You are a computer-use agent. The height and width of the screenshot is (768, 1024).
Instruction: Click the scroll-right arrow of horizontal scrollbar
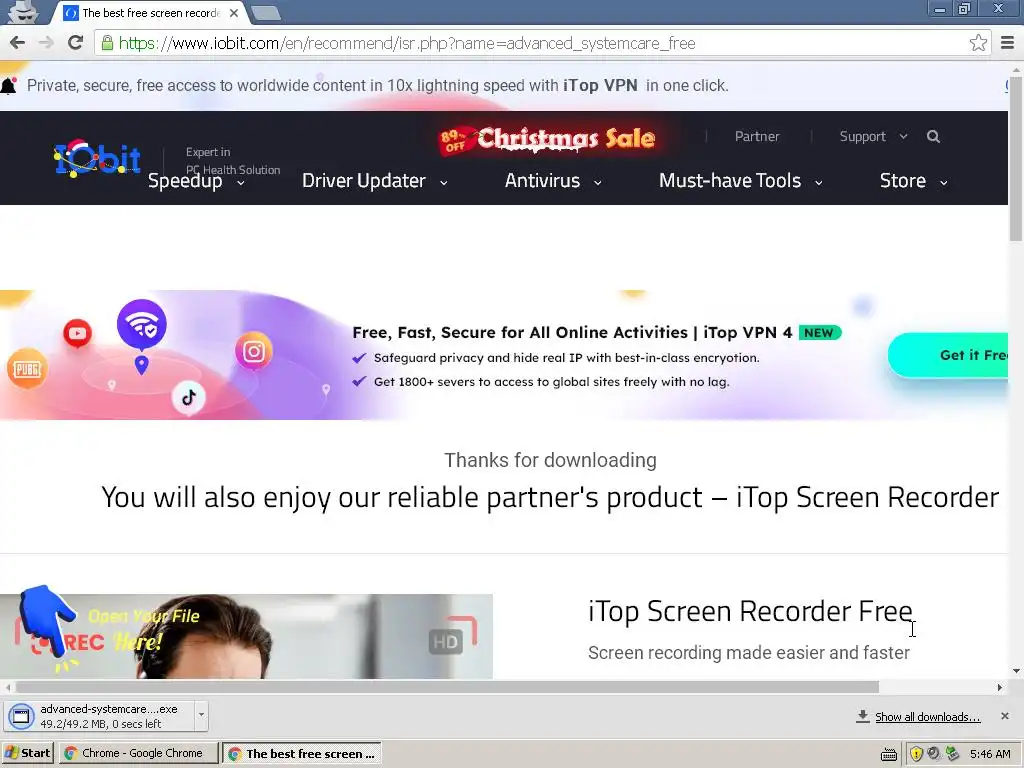tap(1000, 687)
